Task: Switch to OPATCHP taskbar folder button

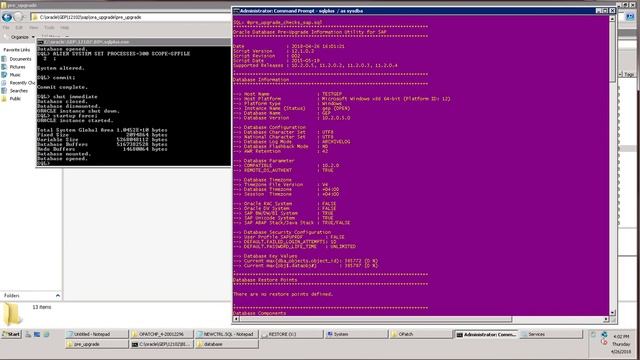Action: click(x=161, y=334)
